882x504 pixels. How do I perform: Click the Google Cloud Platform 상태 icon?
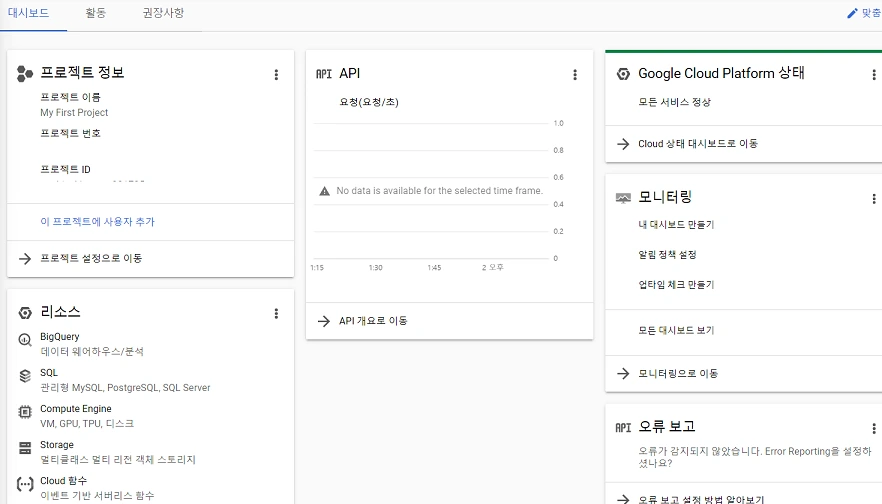(x=623, y=74)
